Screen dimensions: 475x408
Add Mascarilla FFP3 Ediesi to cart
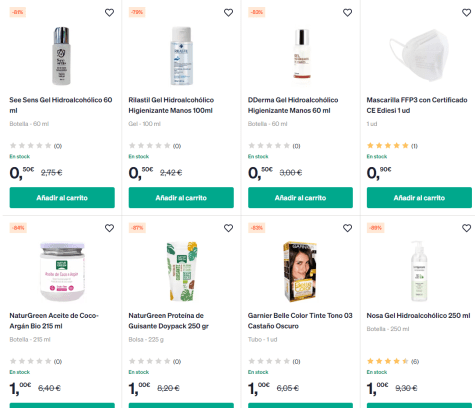coord(419,198)
